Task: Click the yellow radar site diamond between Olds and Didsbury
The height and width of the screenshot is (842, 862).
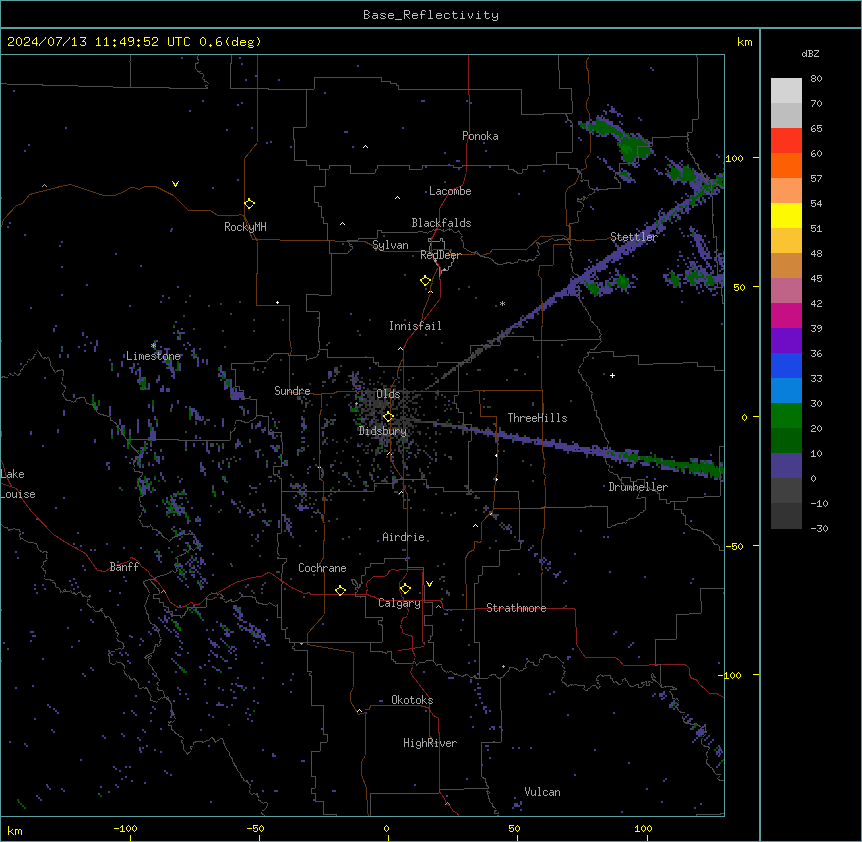Action: click(389, 417)
